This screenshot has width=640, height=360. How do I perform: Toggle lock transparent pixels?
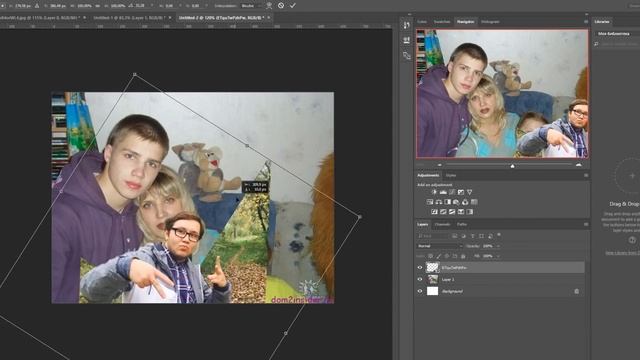[430, 256]
